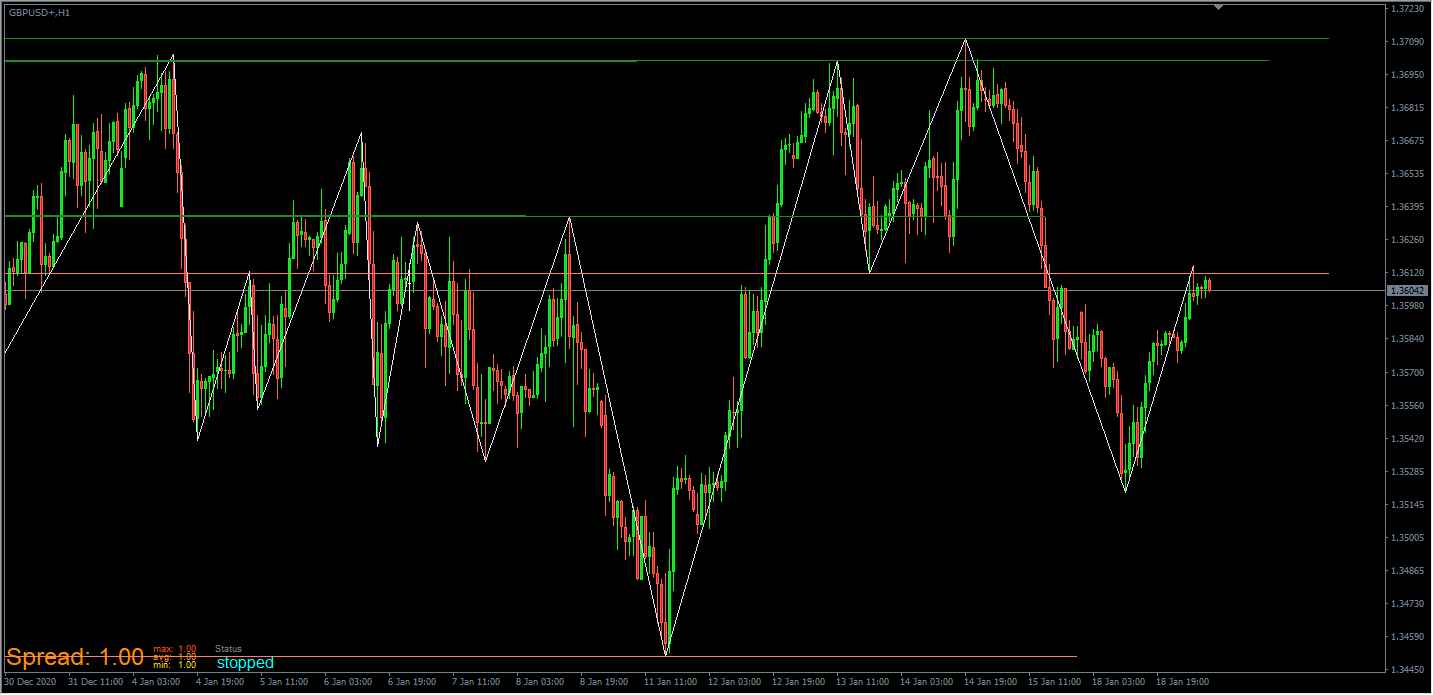Click the 1.36535 price axis label
This screenshot has height=695, width=1433.
click(x=1407, y=173)
